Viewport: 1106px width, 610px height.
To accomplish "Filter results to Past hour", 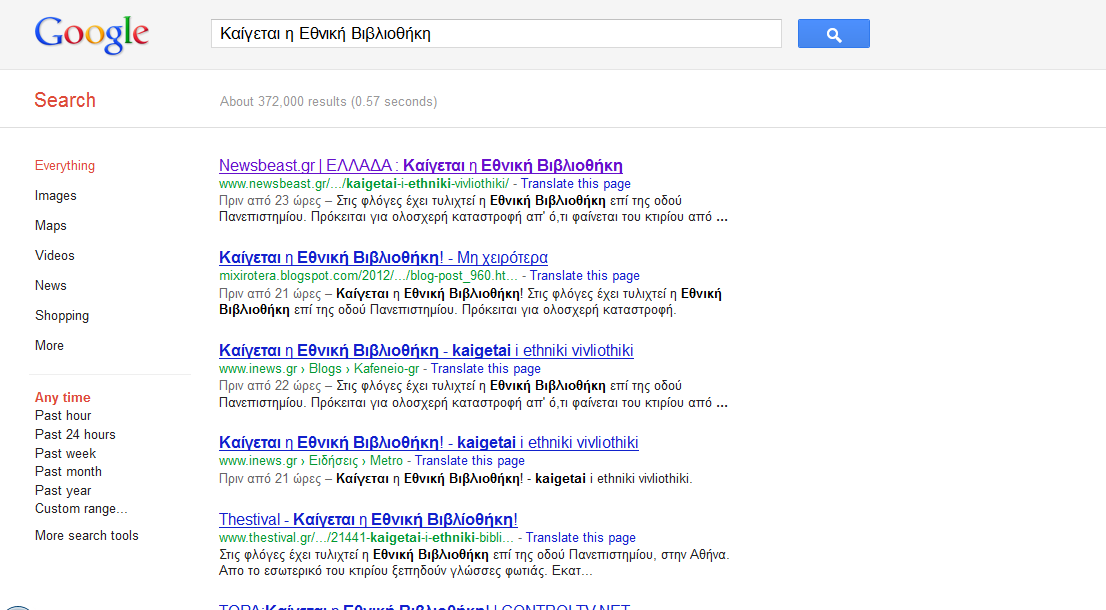I will (63, 415).
